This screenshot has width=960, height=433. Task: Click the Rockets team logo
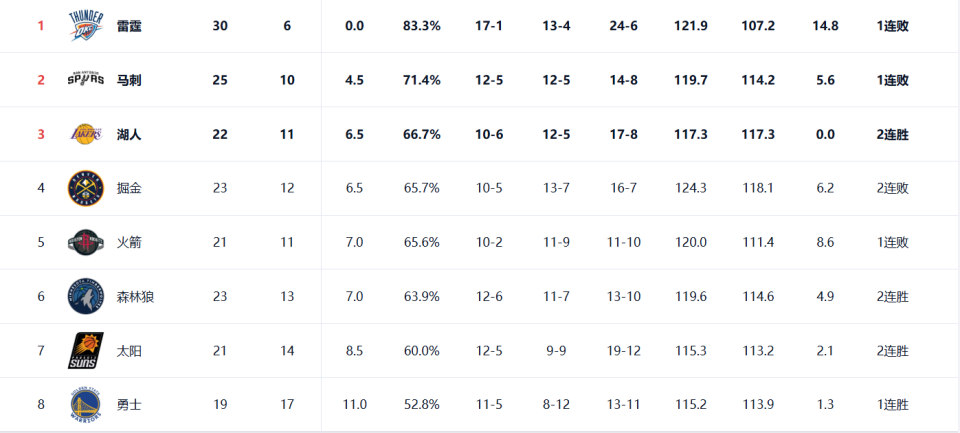pos(85,242)
